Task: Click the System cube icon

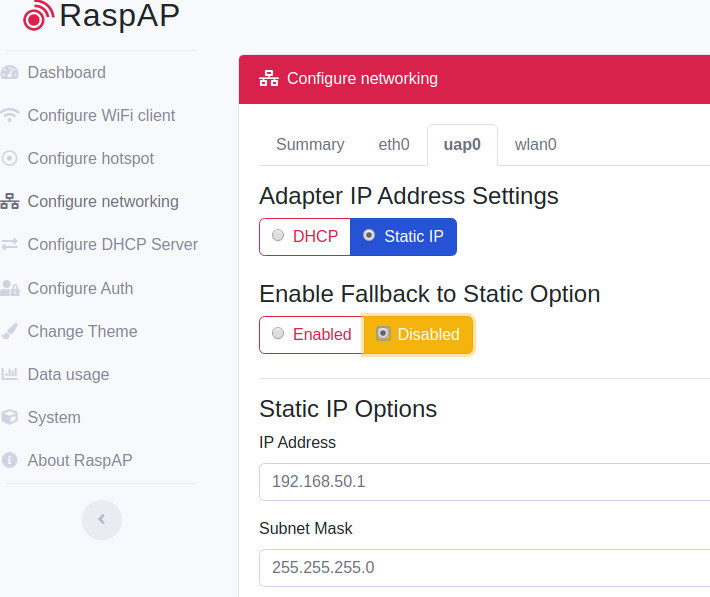Action: pyautogui.click(x=10, y=417)
